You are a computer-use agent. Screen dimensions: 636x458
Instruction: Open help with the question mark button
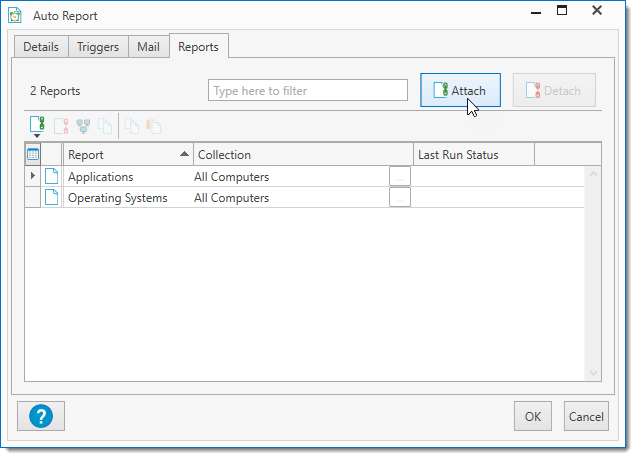coord(41,416)
